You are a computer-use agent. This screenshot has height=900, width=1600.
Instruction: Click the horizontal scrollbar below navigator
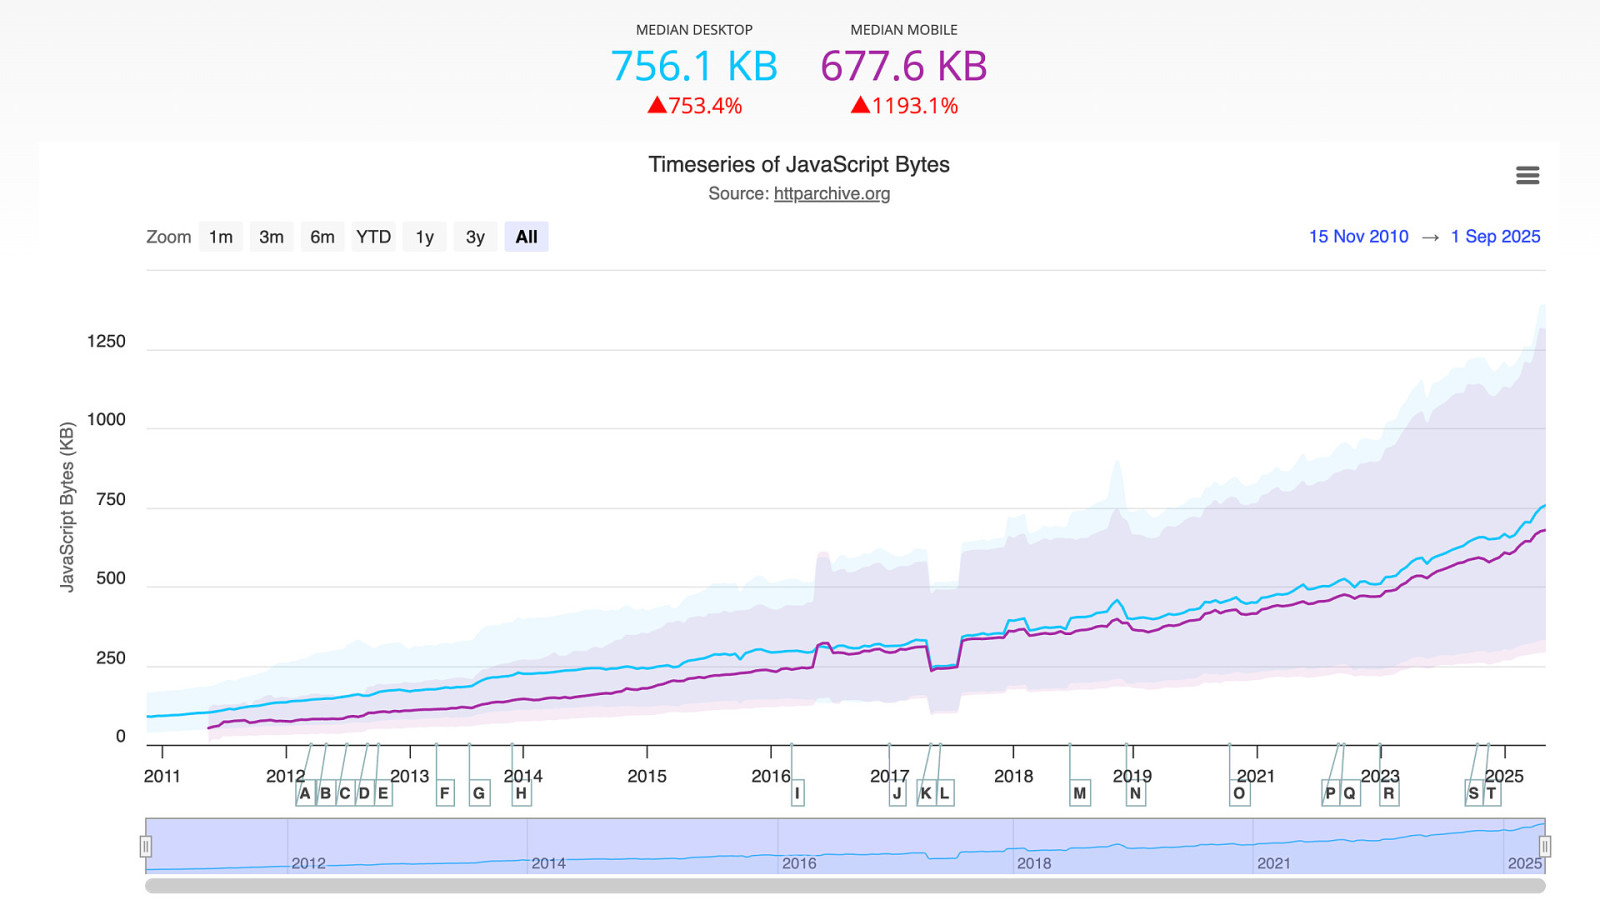[x=845, y=886]
